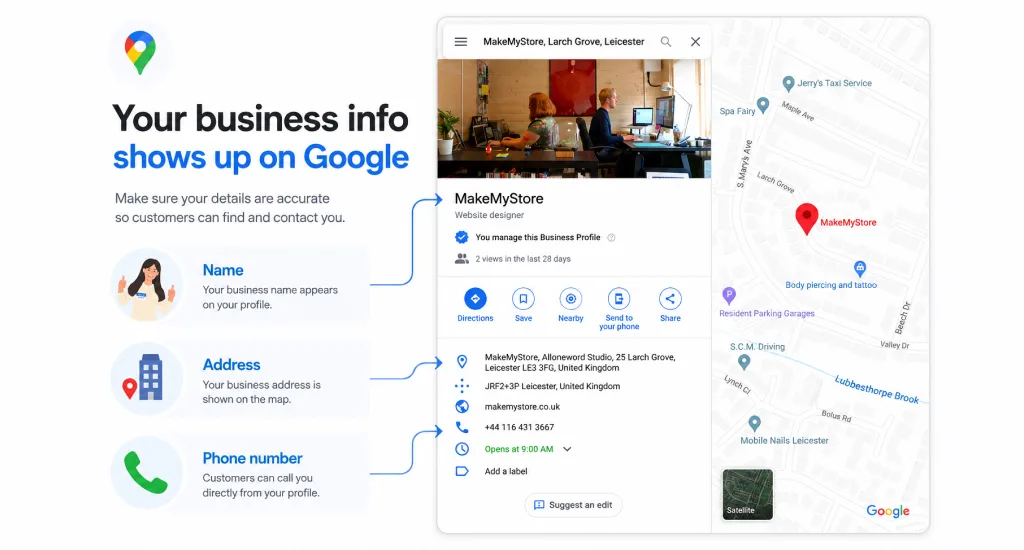1024x550 pixels.
Task: Click the Suggest an edit button
Action: [573, 505]
